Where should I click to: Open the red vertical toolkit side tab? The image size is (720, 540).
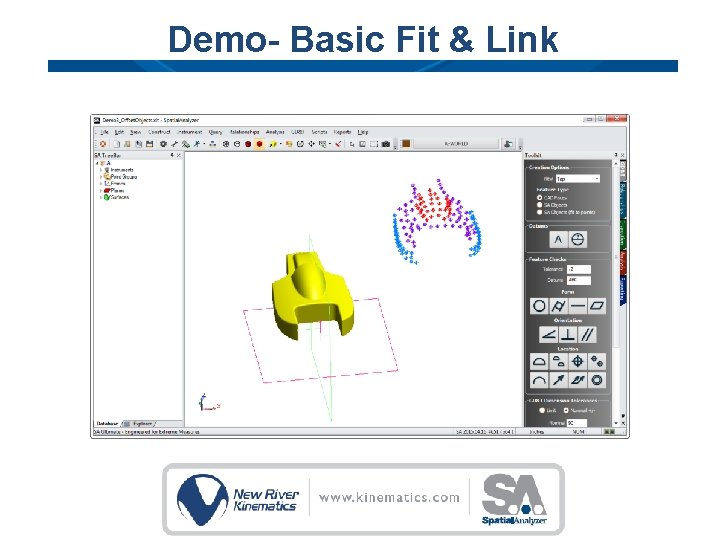click(x=623, y=262)
